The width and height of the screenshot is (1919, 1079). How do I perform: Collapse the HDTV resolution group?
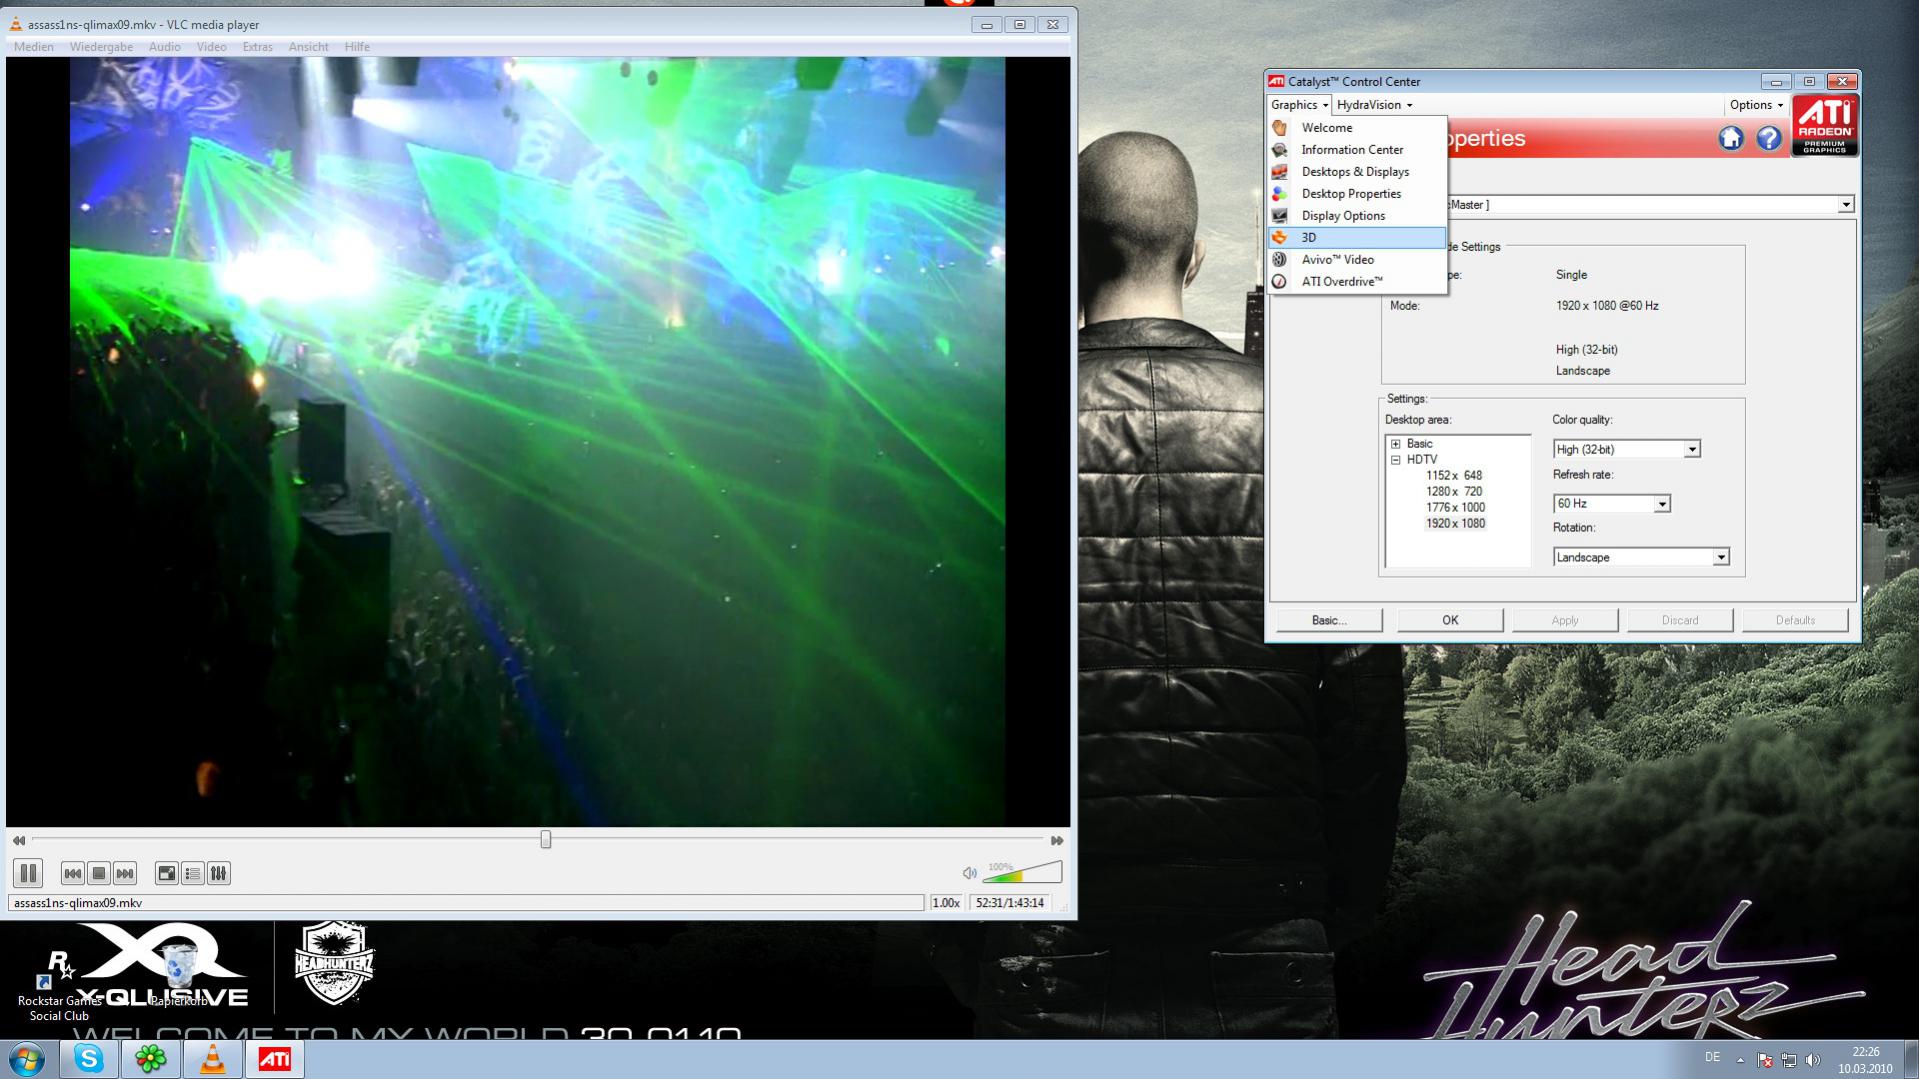coord(1396,460)
